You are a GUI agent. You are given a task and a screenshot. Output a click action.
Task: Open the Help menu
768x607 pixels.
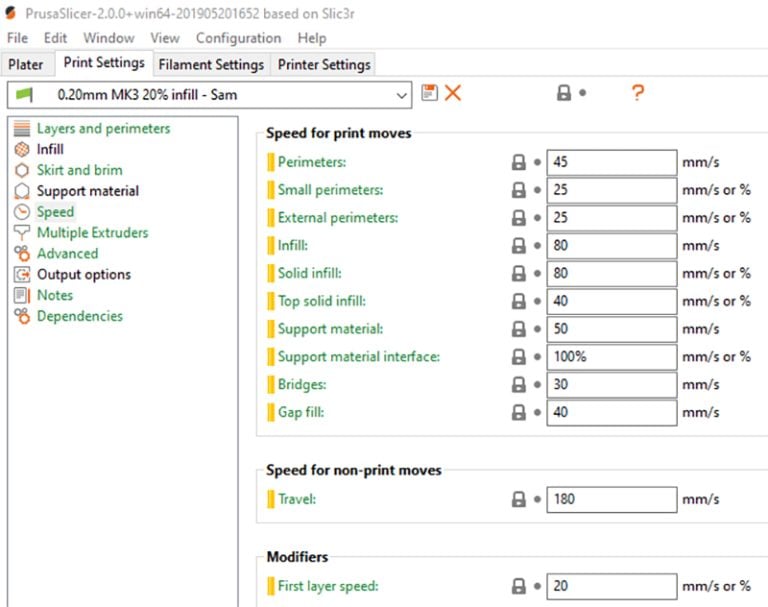pyautogui.click(x=312, y=38)
